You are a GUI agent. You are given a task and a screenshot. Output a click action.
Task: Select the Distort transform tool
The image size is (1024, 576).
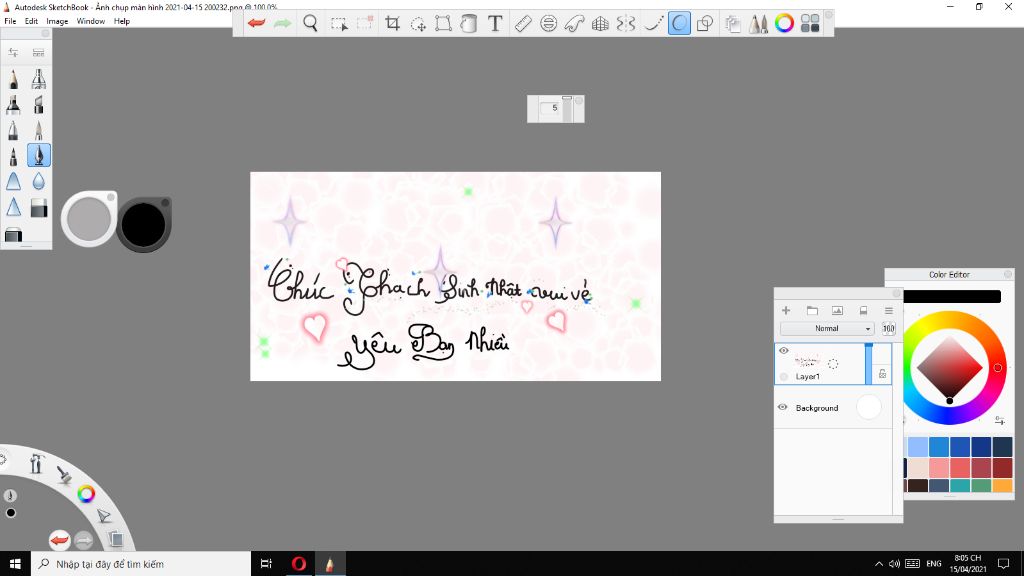click(443, 24)
